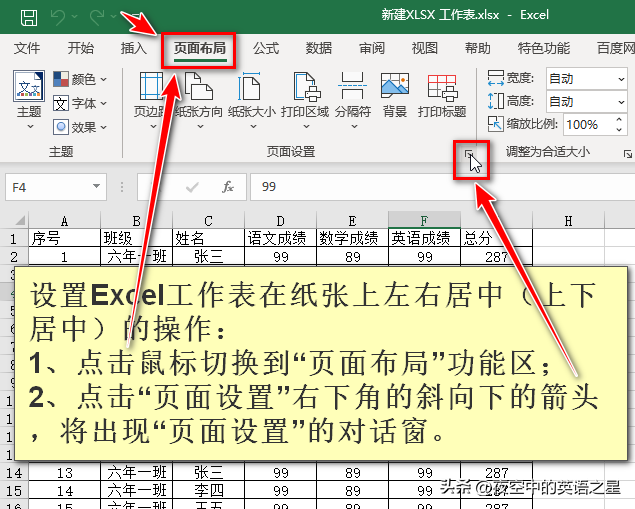The width and height of the screenshot is (635, 509).
Task: Click the 班级 header cell
Action: click(x=136, y=238)
